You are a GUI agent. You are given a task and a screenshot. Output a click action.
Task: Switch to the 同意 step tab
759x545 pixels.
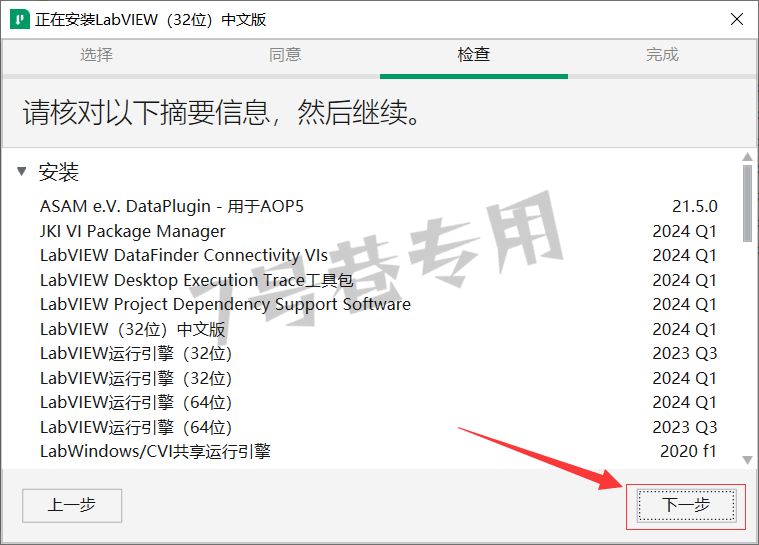pyautogui.click(x=285, y=54)
